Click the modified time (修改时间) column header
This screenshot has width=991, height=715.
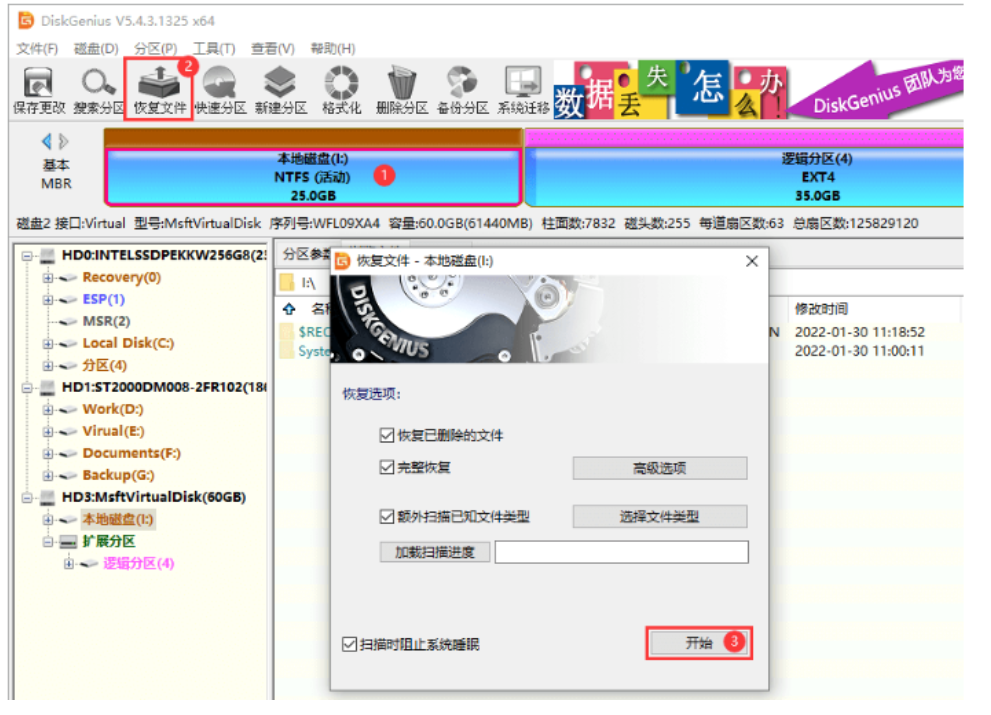click(x=822, y=309)
